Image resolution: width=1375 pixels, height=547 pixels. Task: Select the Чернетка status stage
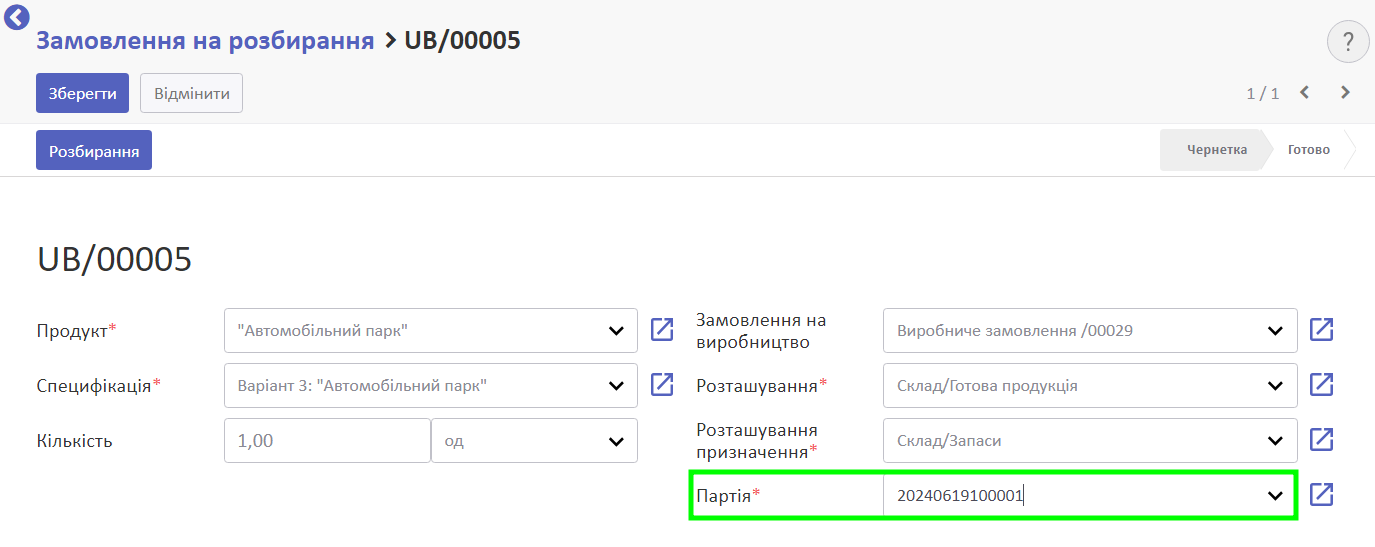(1216, 150)
